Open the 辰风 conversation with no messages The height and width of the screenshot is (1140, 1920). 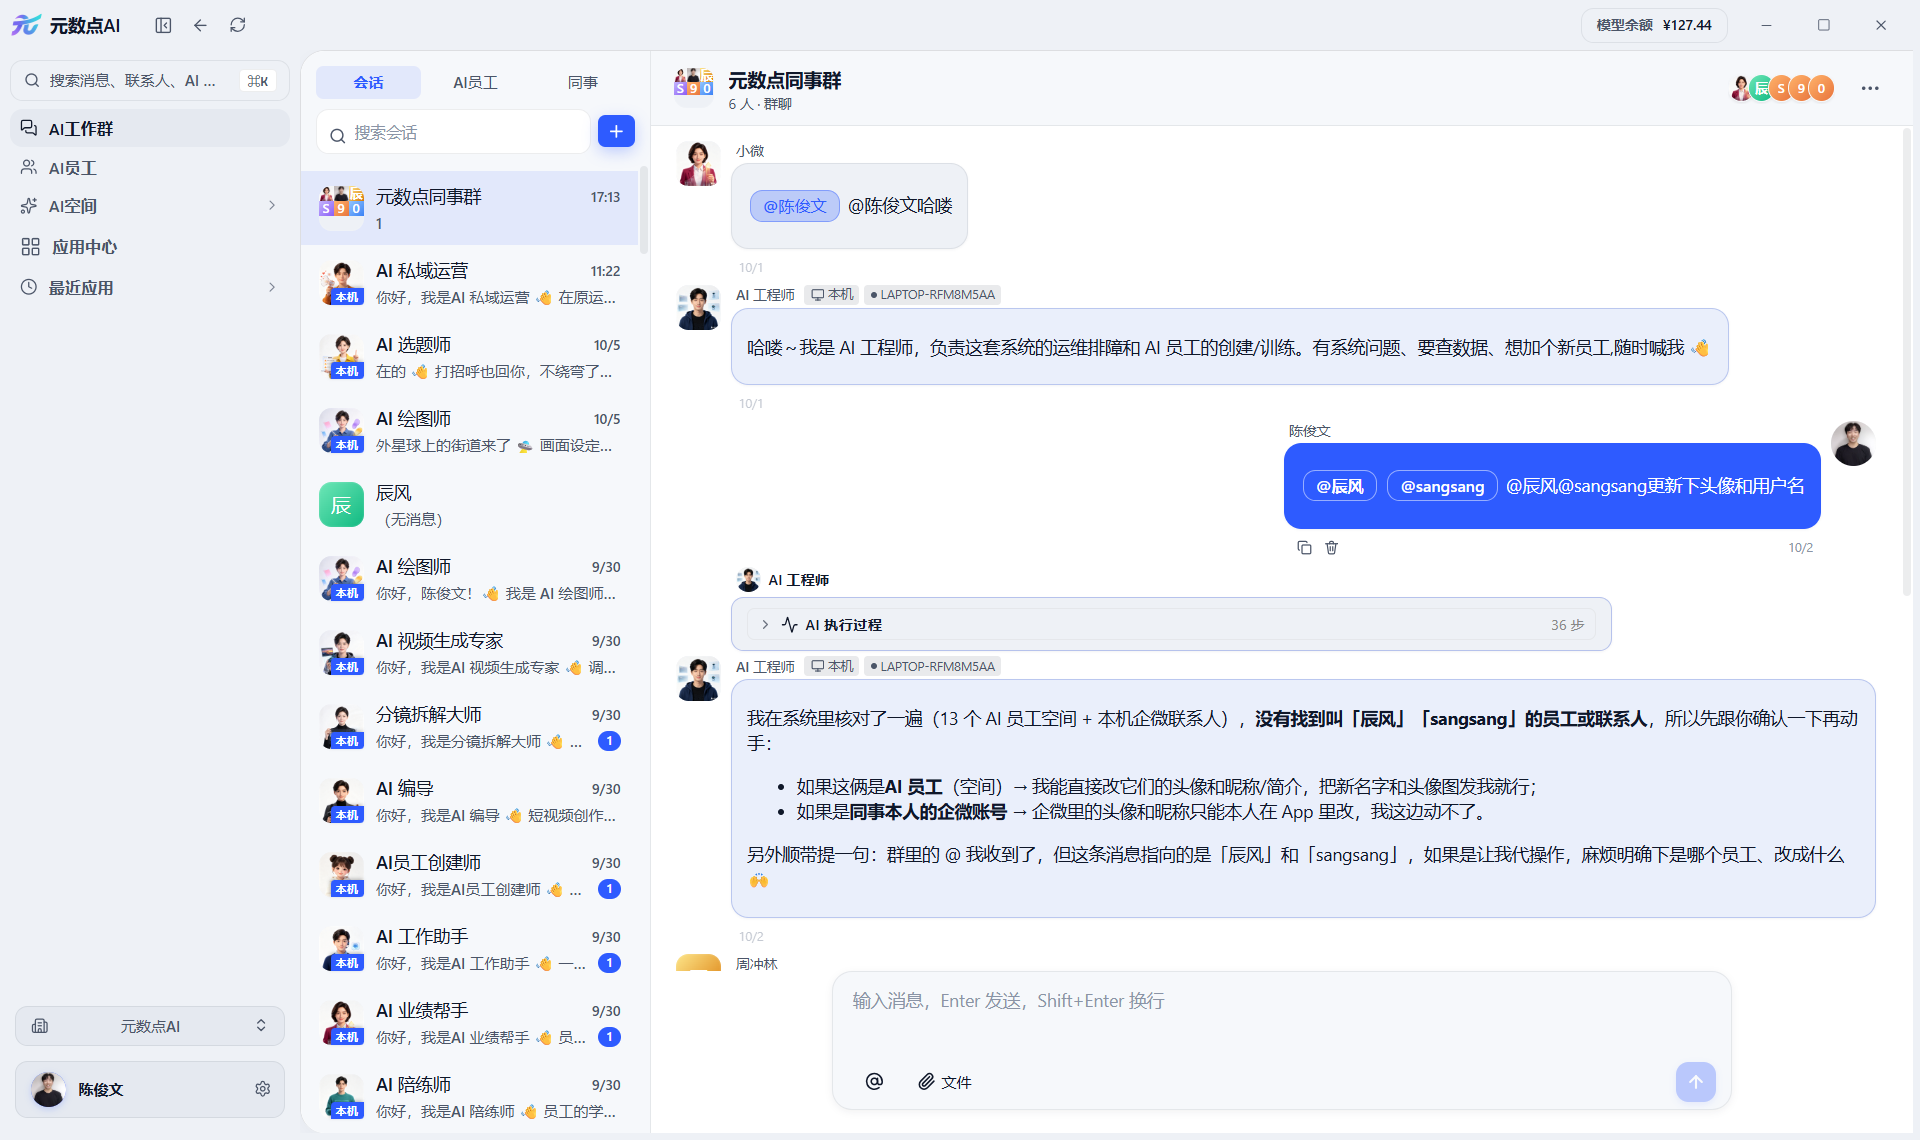click(x=470, y=506)
